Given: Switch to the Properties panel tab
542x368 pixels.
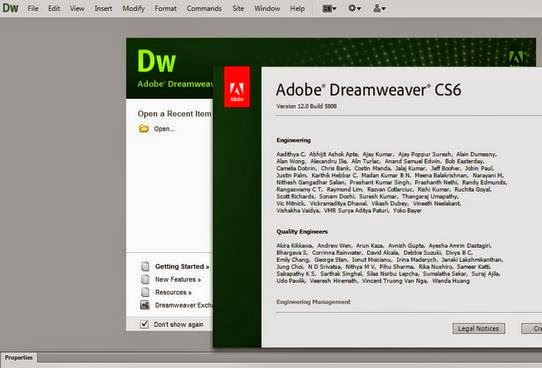Looking at the screenshot, I should point(19,358).
